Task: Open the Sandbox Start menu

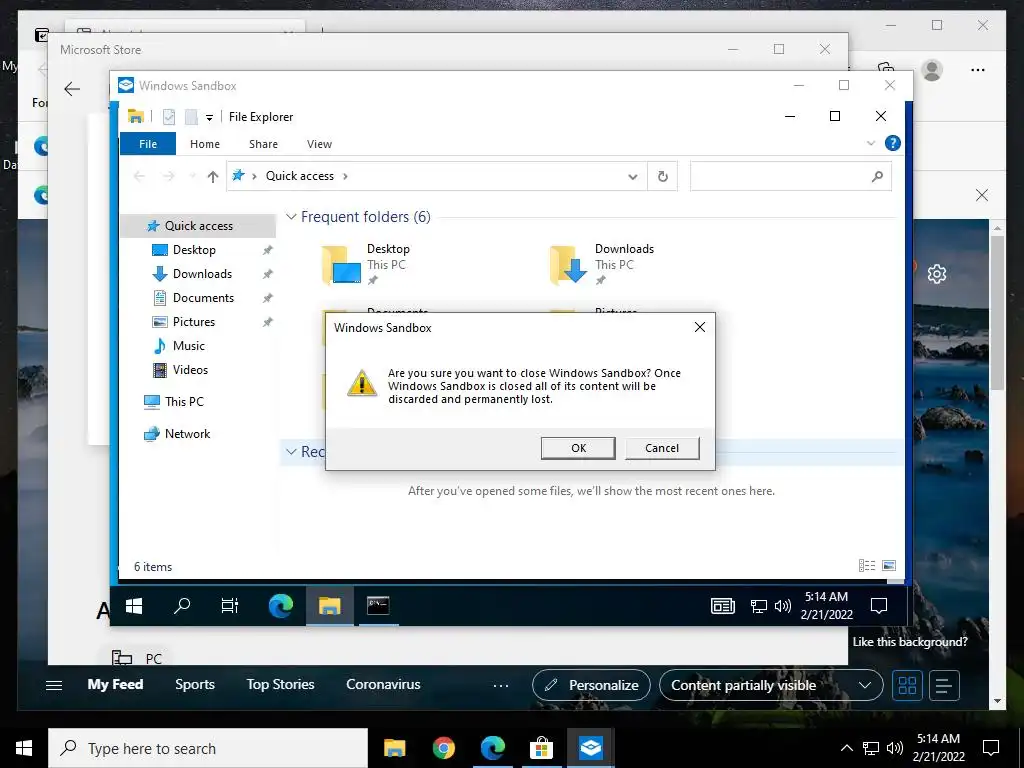Action: (134, 606)
